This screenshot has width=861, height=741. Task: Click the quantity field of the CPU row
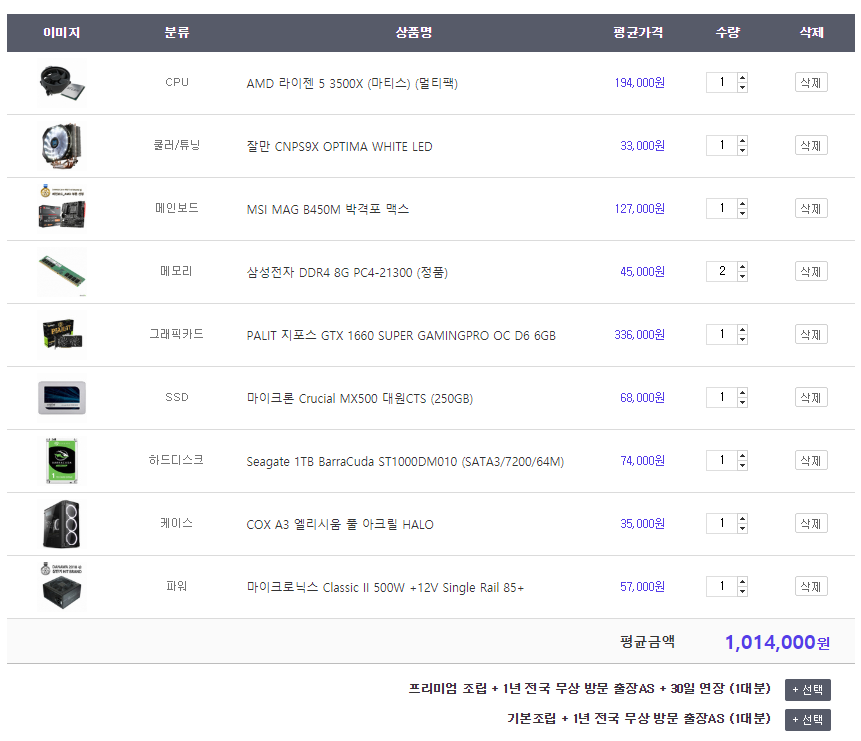(x=722, y=82)
